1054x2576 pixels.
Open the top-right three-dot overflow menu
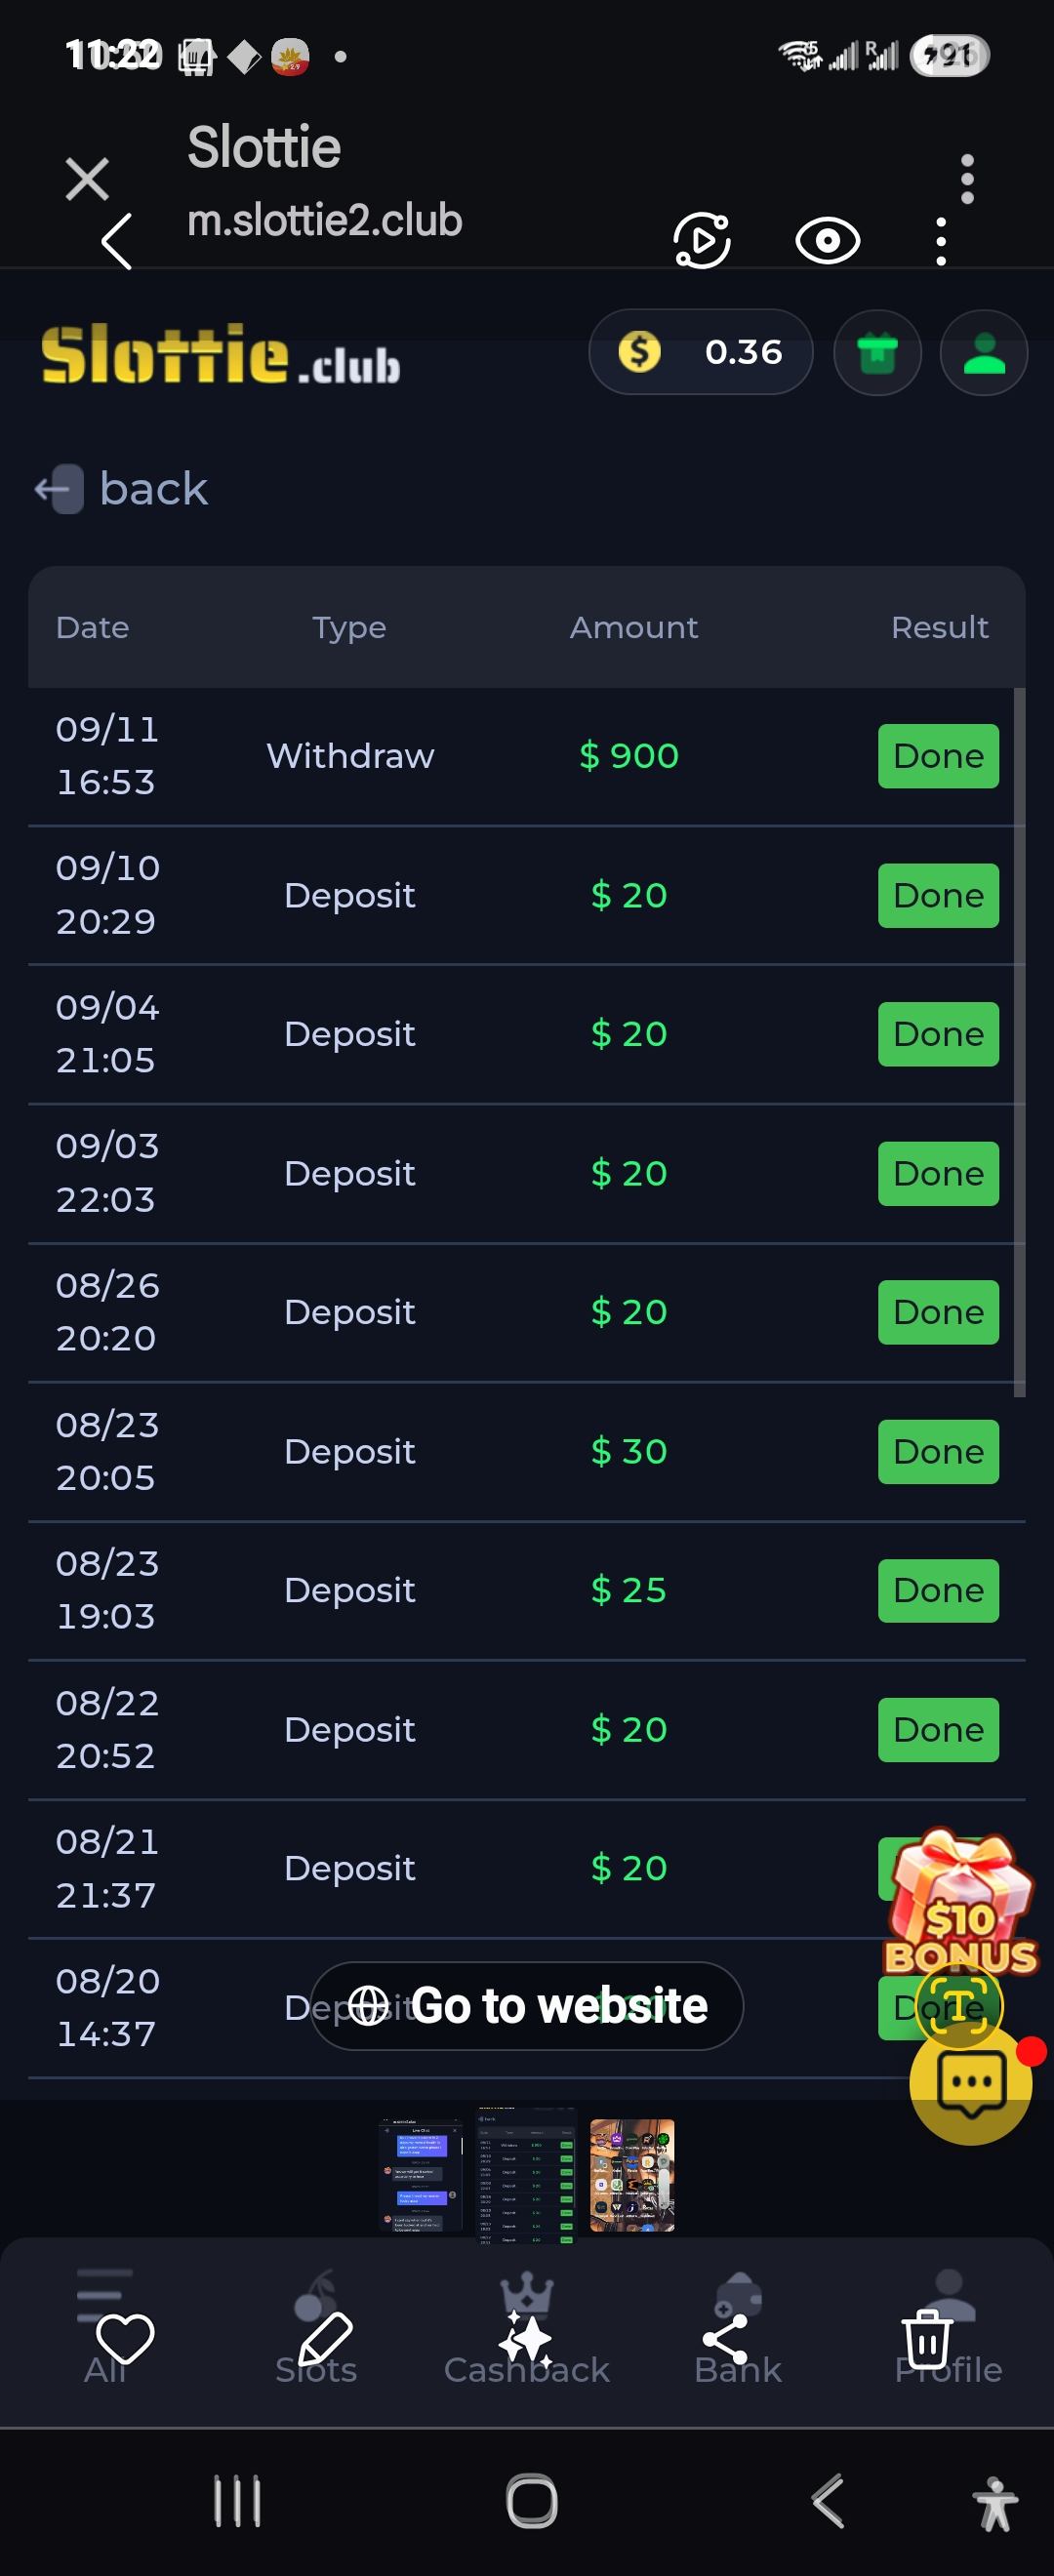(x=966, y=179)
